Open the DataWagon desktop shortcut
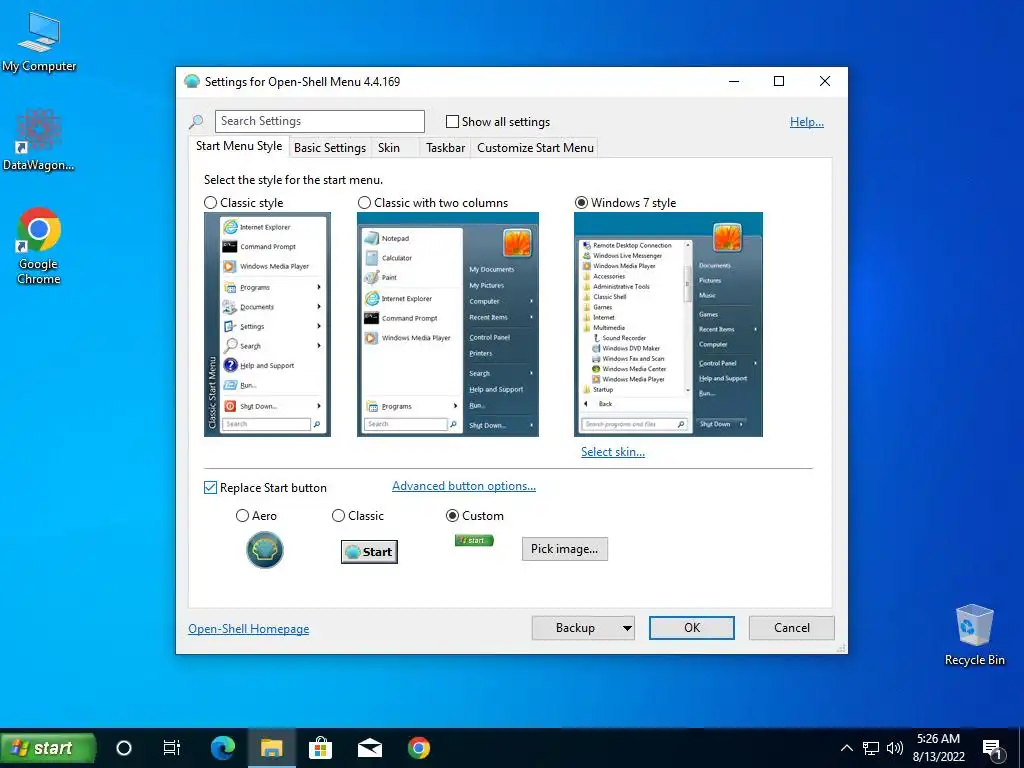Image resolution: width=1024 pixels, height=768 pixels. tap(39, 140)
